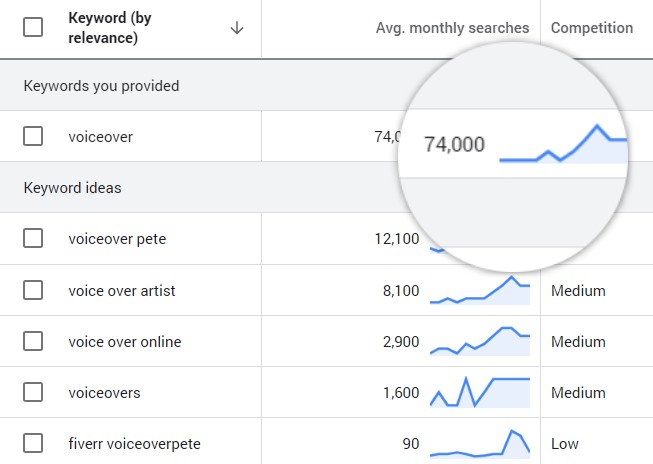
Task: Click the sort arrow beside Keyword header
Action: 237,28
